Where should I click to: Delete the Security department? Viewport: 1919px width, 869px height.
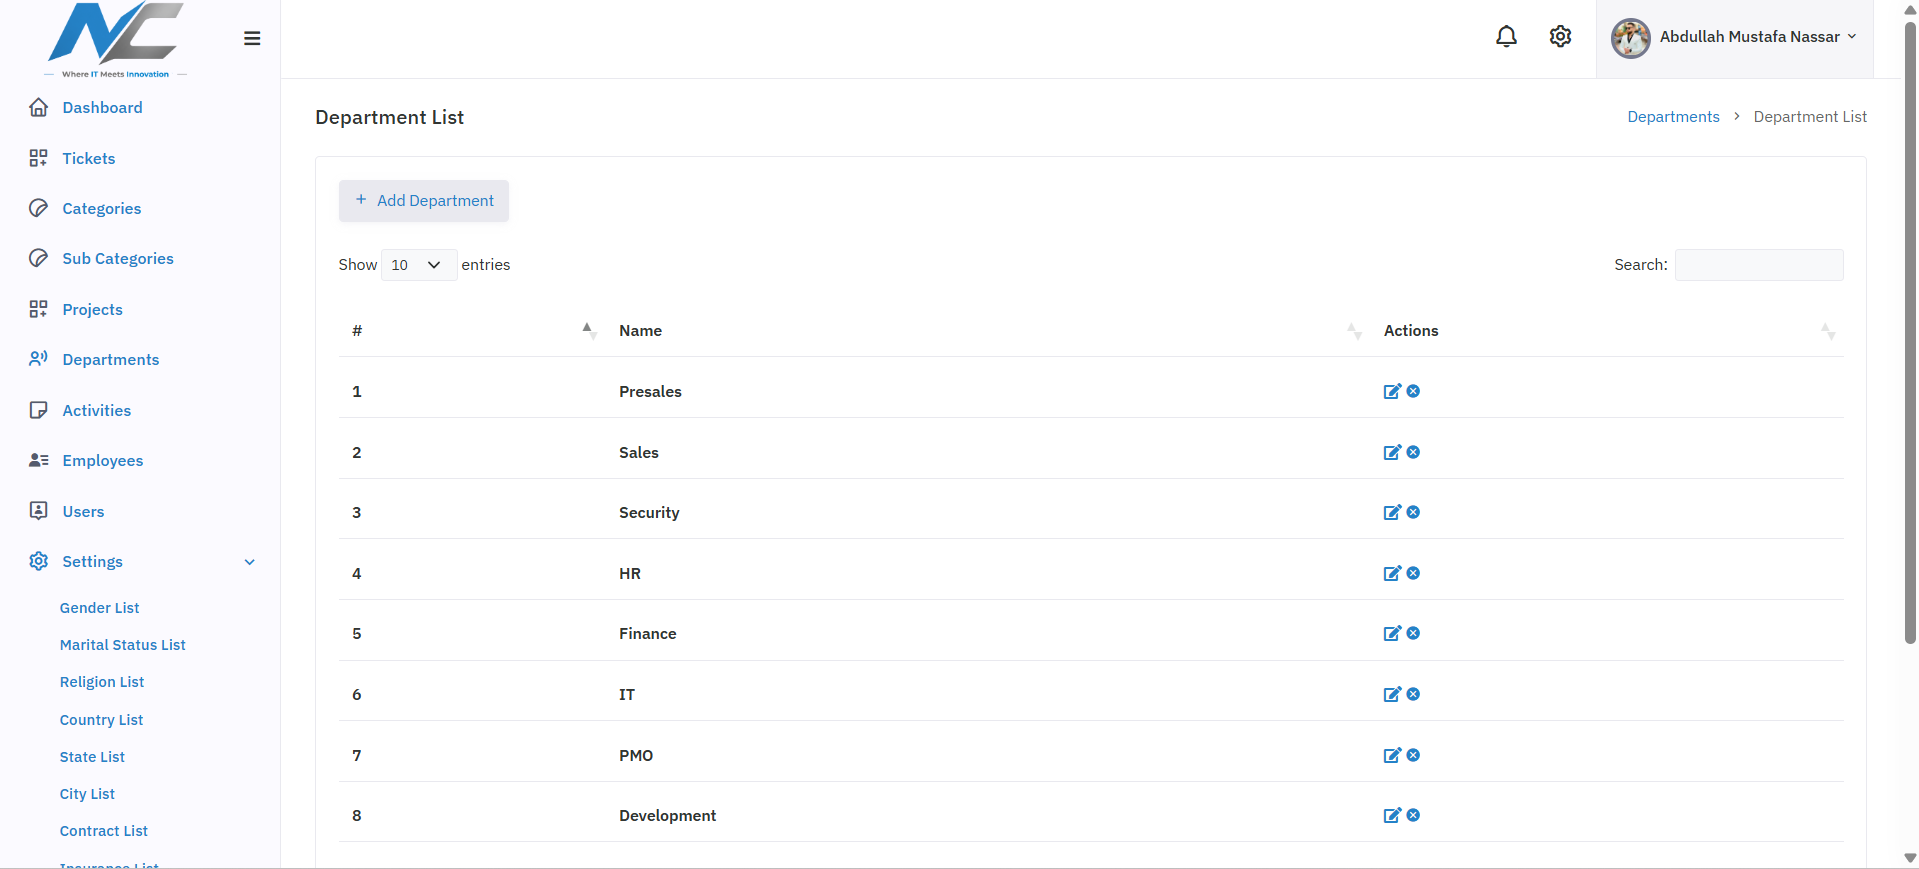1413,512
